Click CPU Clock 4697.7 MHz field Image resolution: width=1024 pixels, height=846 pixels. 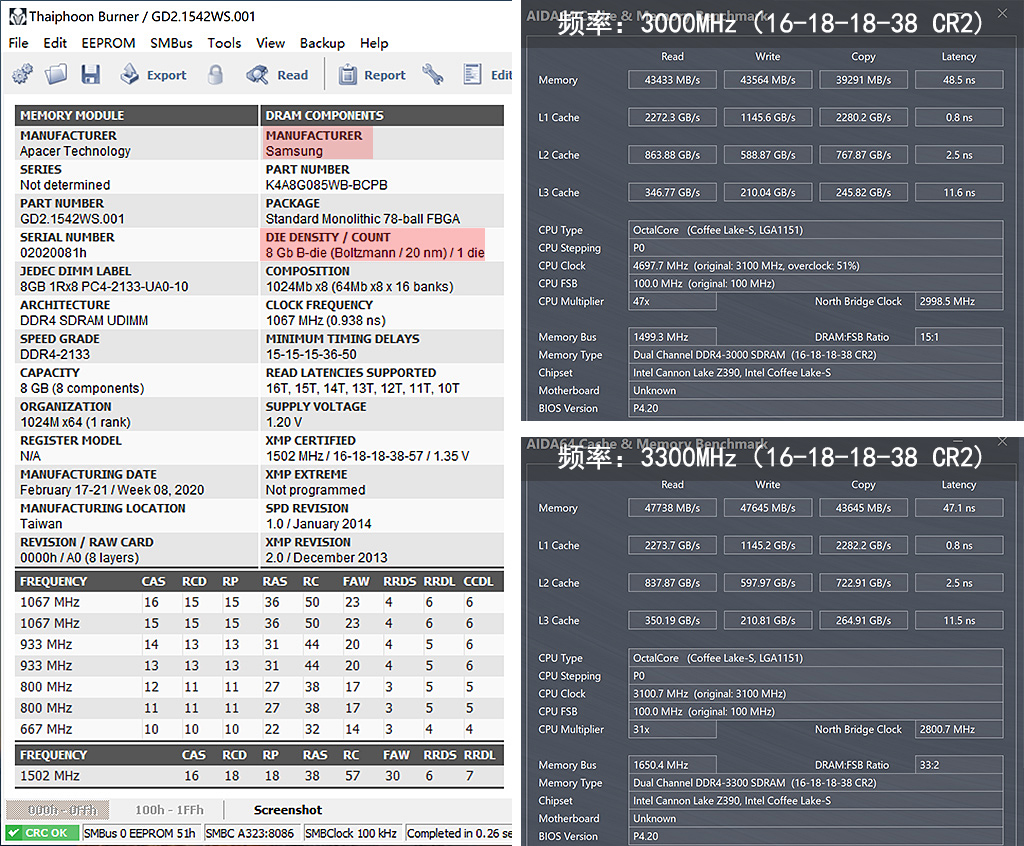(x=816, y=266)
